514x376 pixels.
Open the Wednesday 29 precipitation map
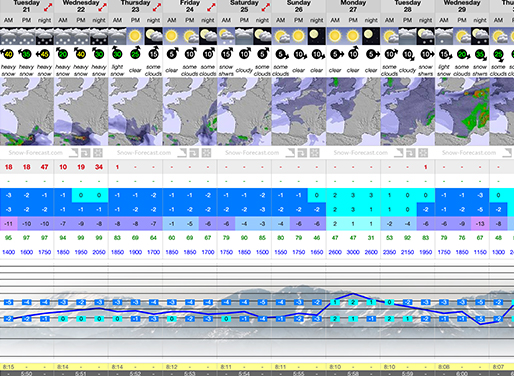point(462,112)
